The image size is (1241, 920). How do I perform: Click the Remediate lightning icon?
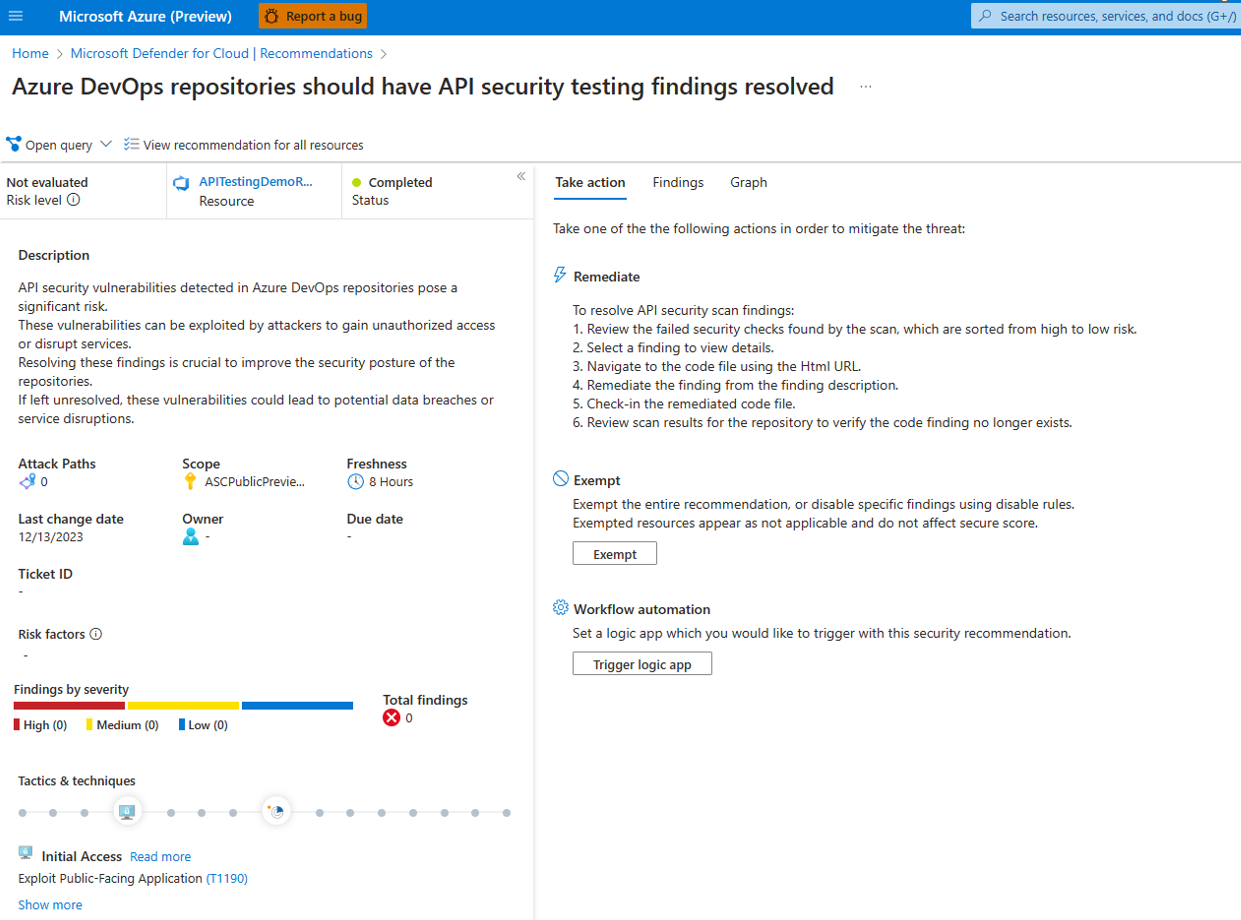[559, 274]
